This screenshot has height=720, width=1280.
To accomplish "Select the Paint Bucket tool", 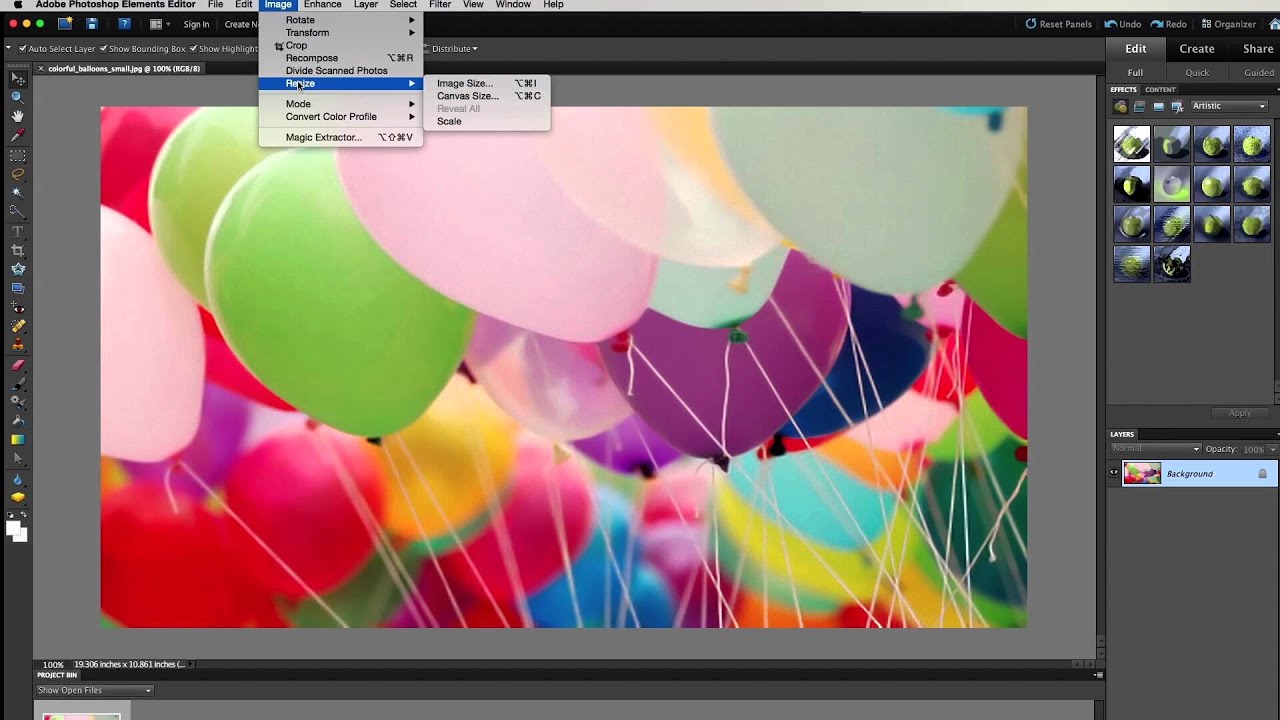I will pos(18,420).
